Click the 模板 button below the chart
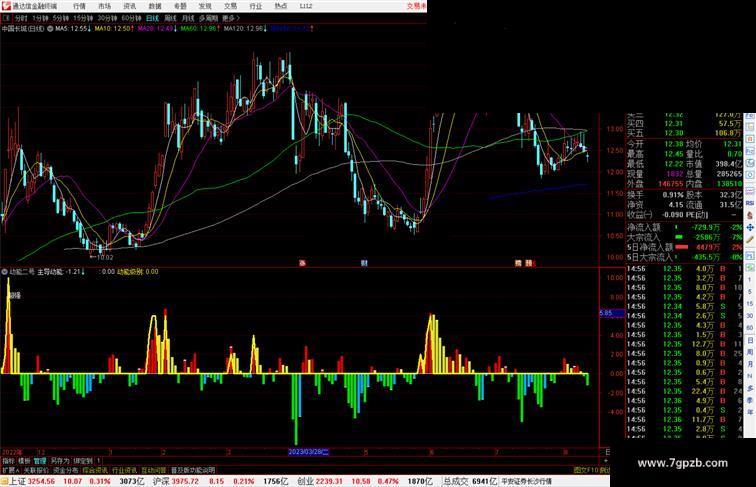The width and height of the screenshot is (756, 487). [x=24, y=461]
